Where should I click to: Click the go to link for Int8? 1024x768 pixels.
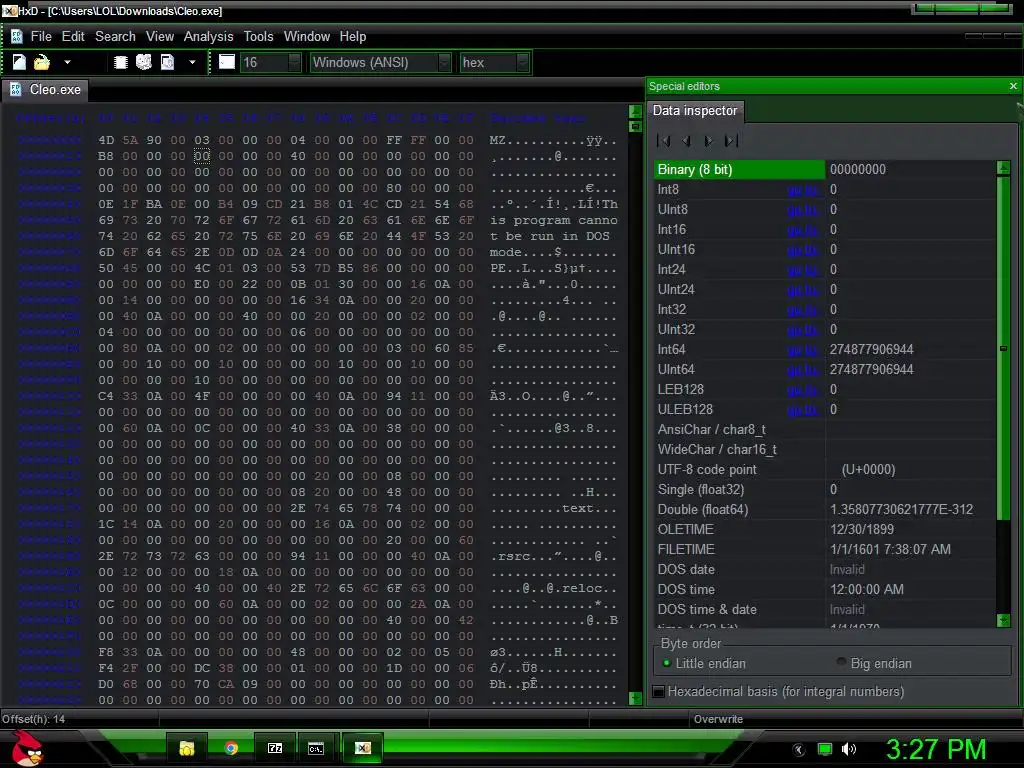(x=803, y=190)
